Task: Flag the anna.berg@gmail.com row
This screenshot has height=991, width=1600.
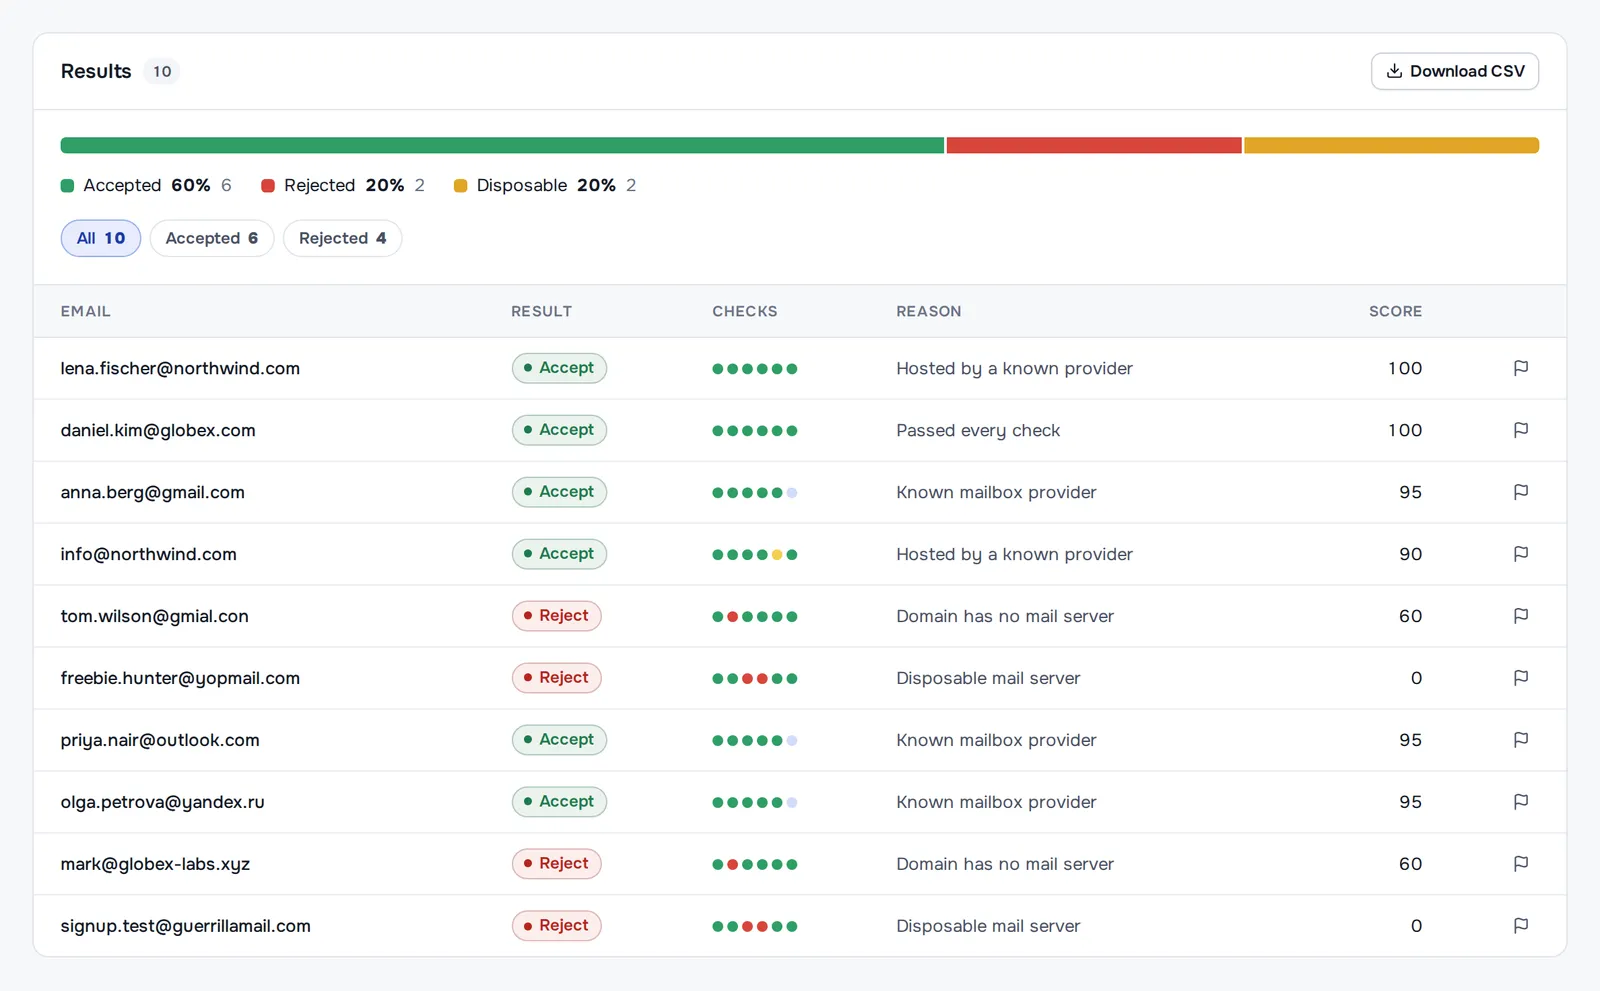Action: (1520, 492)
